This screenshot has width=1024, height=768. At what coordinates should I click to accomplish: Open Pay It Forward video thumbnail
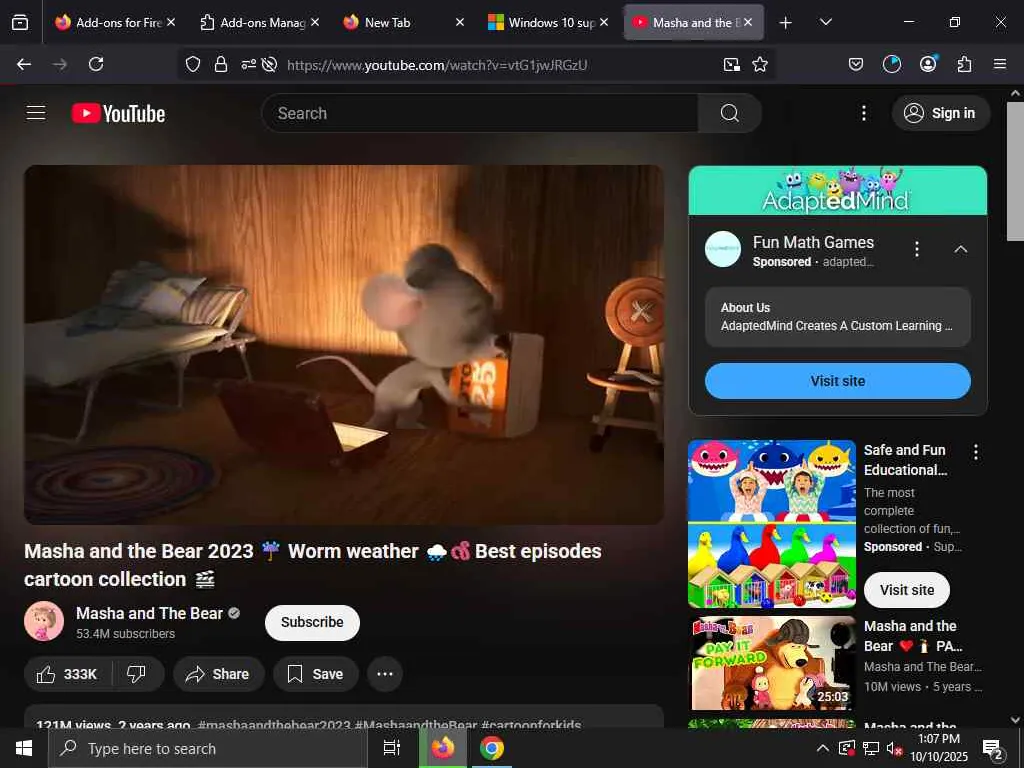[772, 663]
